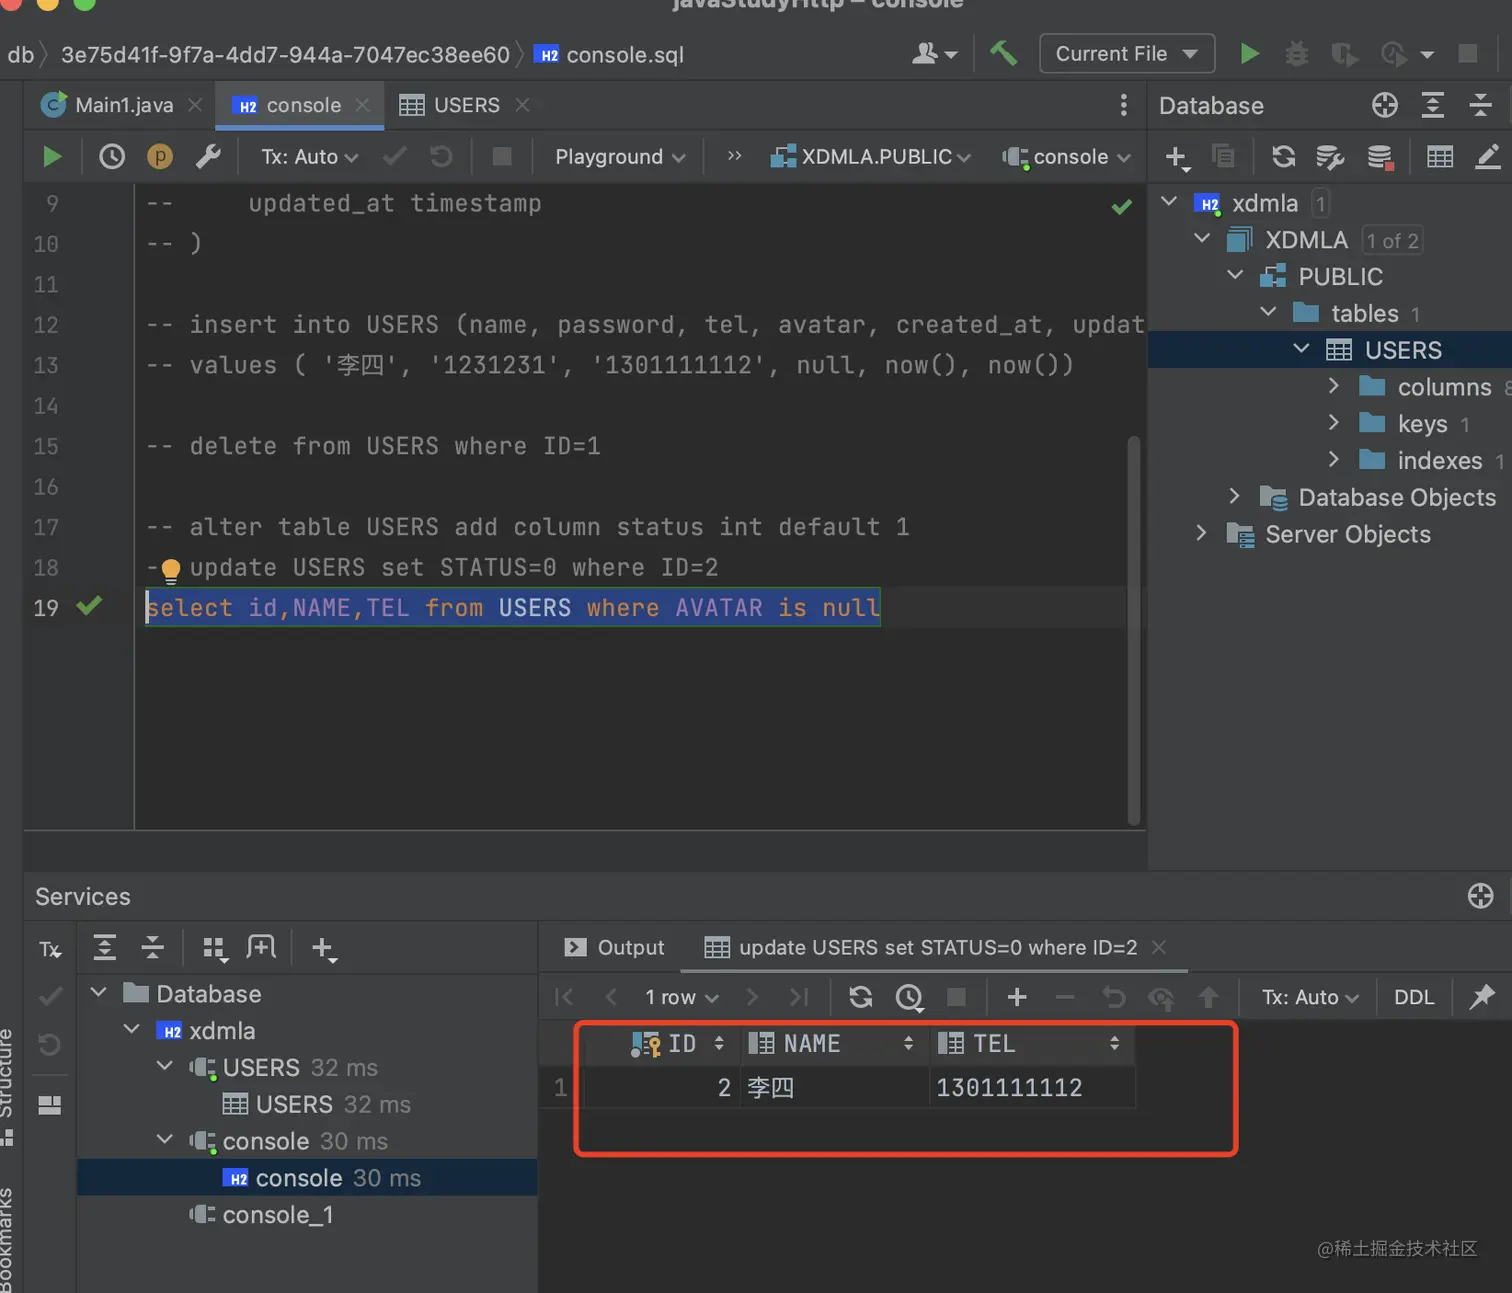Add service plus icon in Services toolbar

point(324,948)
